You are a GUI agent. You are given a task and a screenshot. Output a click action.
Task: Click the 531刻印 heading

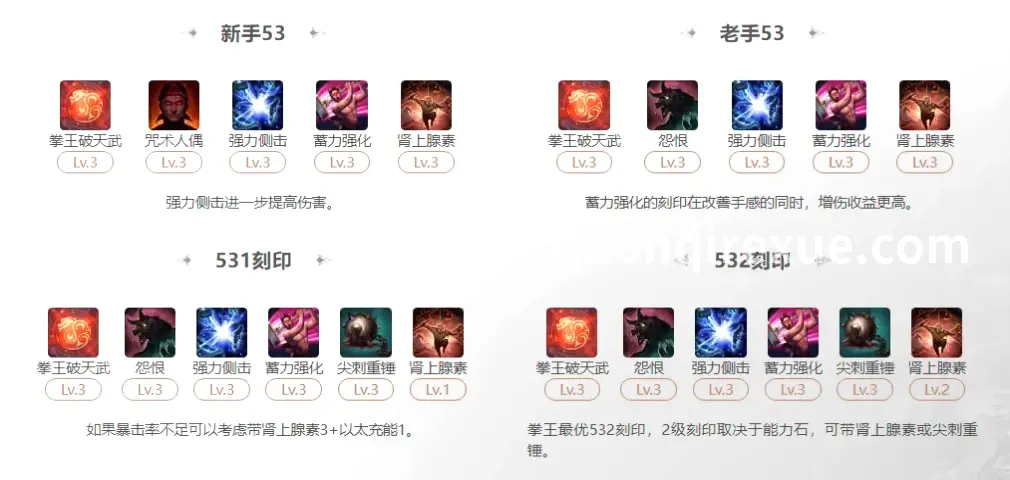(x=254, y=260)
